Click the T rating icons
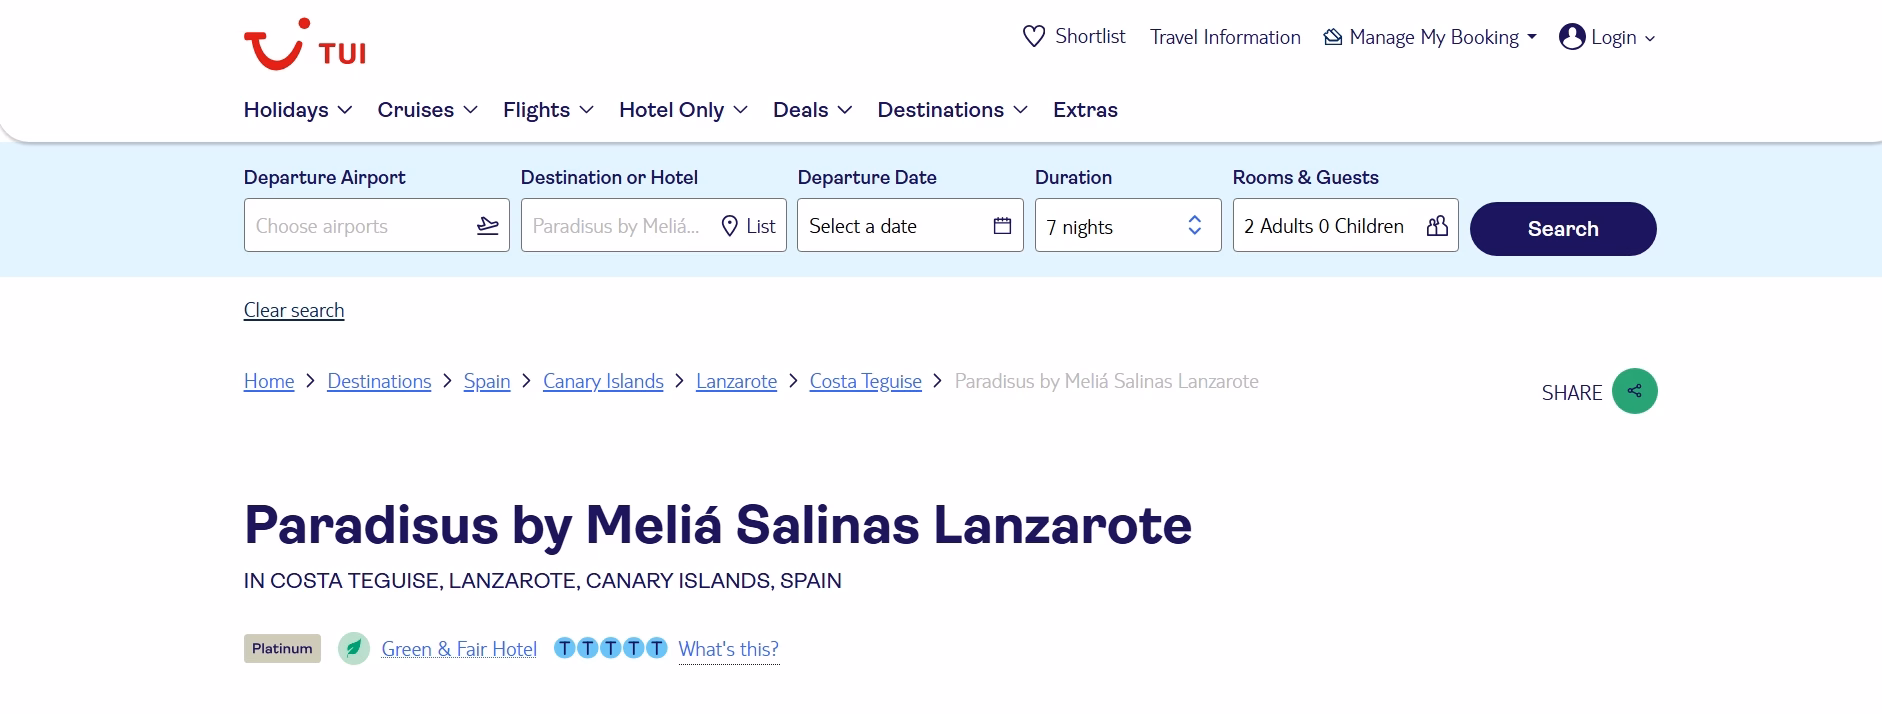Image resolution: width=1882 pixels, height=714 pixels. (x=610, y=649)
